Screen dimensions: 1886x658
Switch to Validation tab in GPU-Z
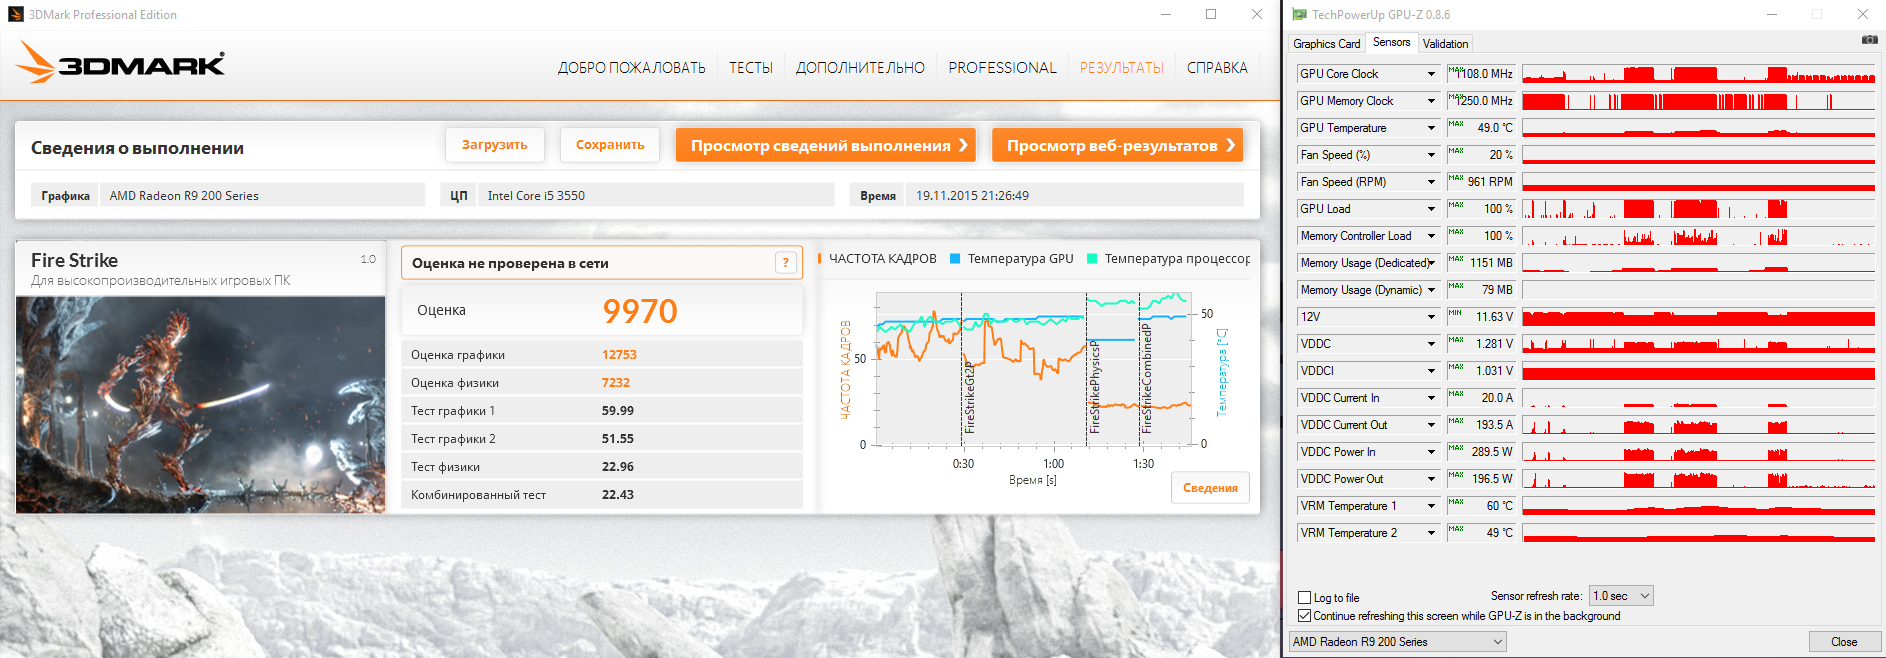click(x=1445, y=44)
